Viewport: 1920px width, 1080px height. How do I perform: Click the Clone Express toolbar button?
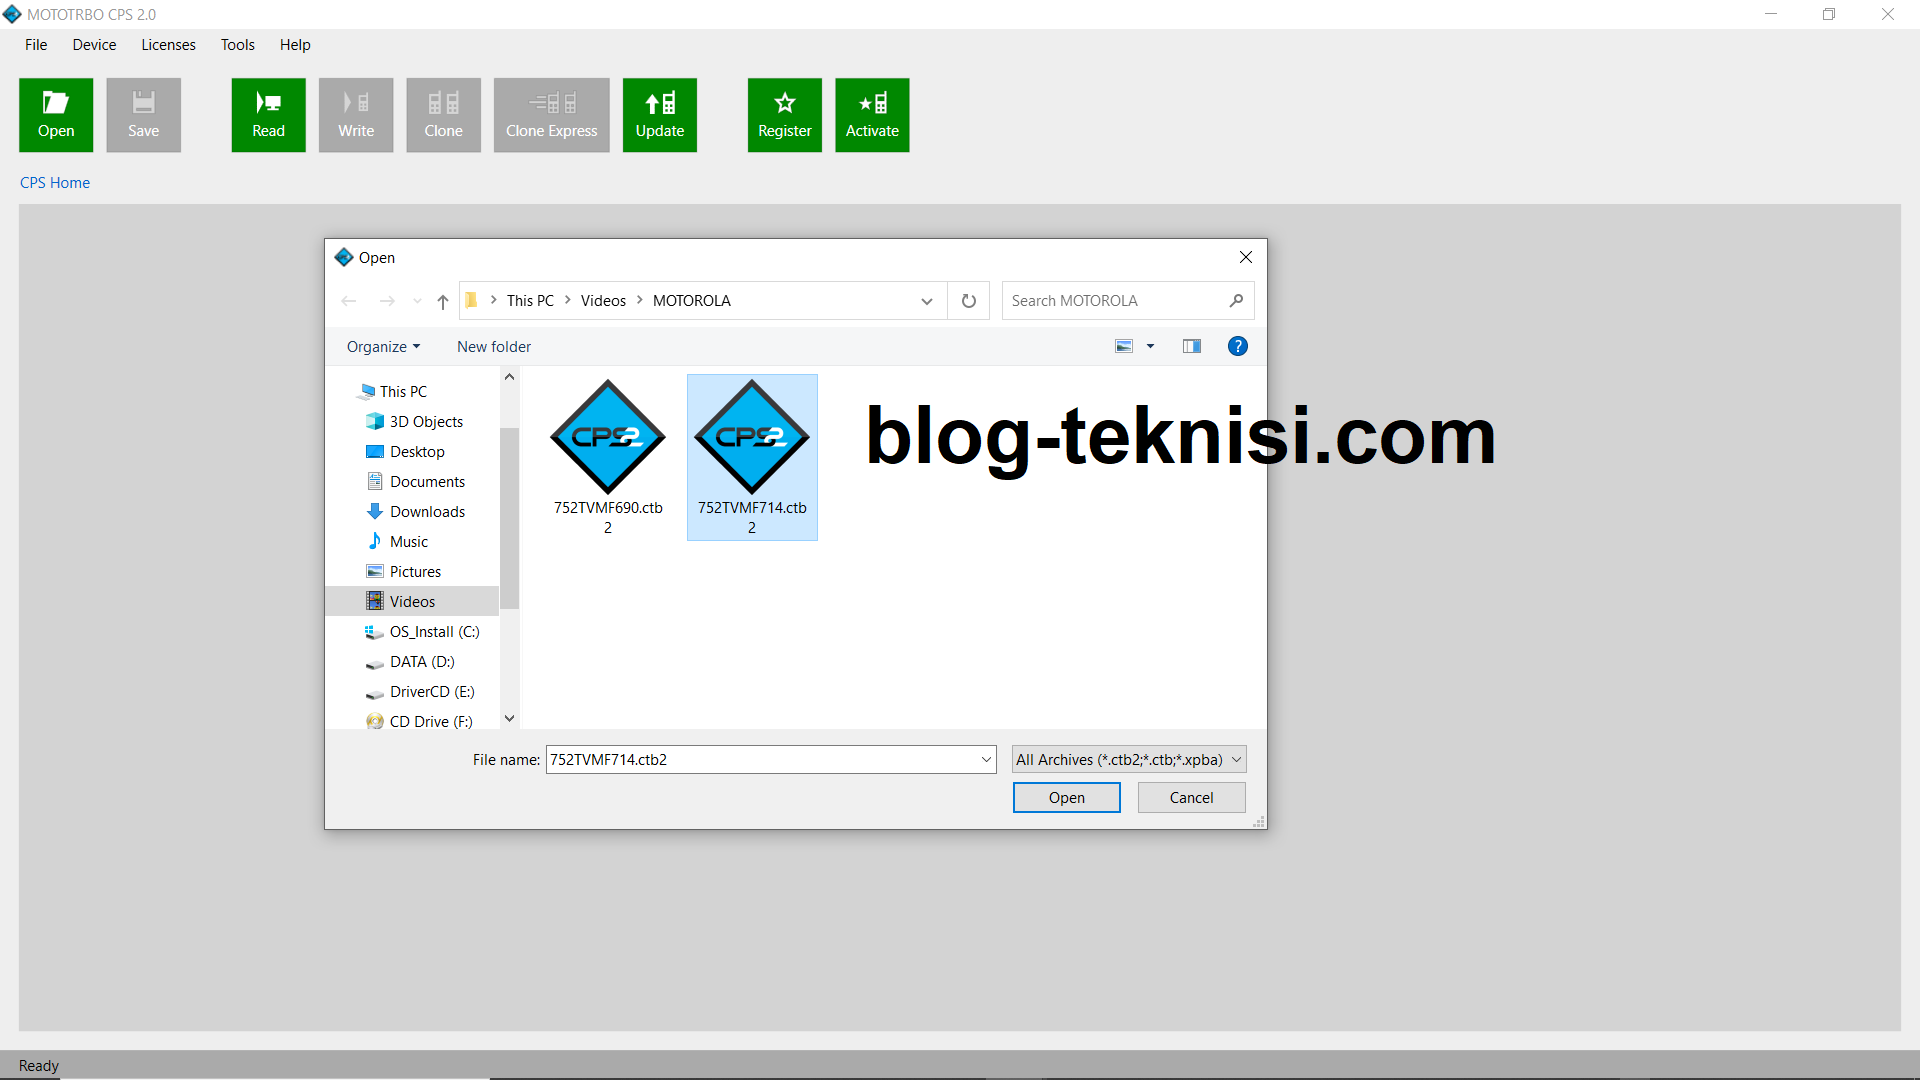pyautogui.click(x=551, y=115)
